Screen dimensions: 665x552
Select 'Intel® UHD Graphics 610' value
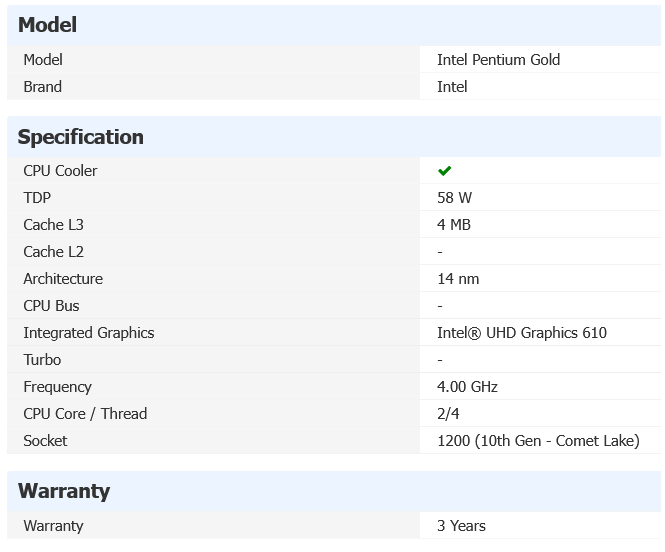tap(522, 333)
